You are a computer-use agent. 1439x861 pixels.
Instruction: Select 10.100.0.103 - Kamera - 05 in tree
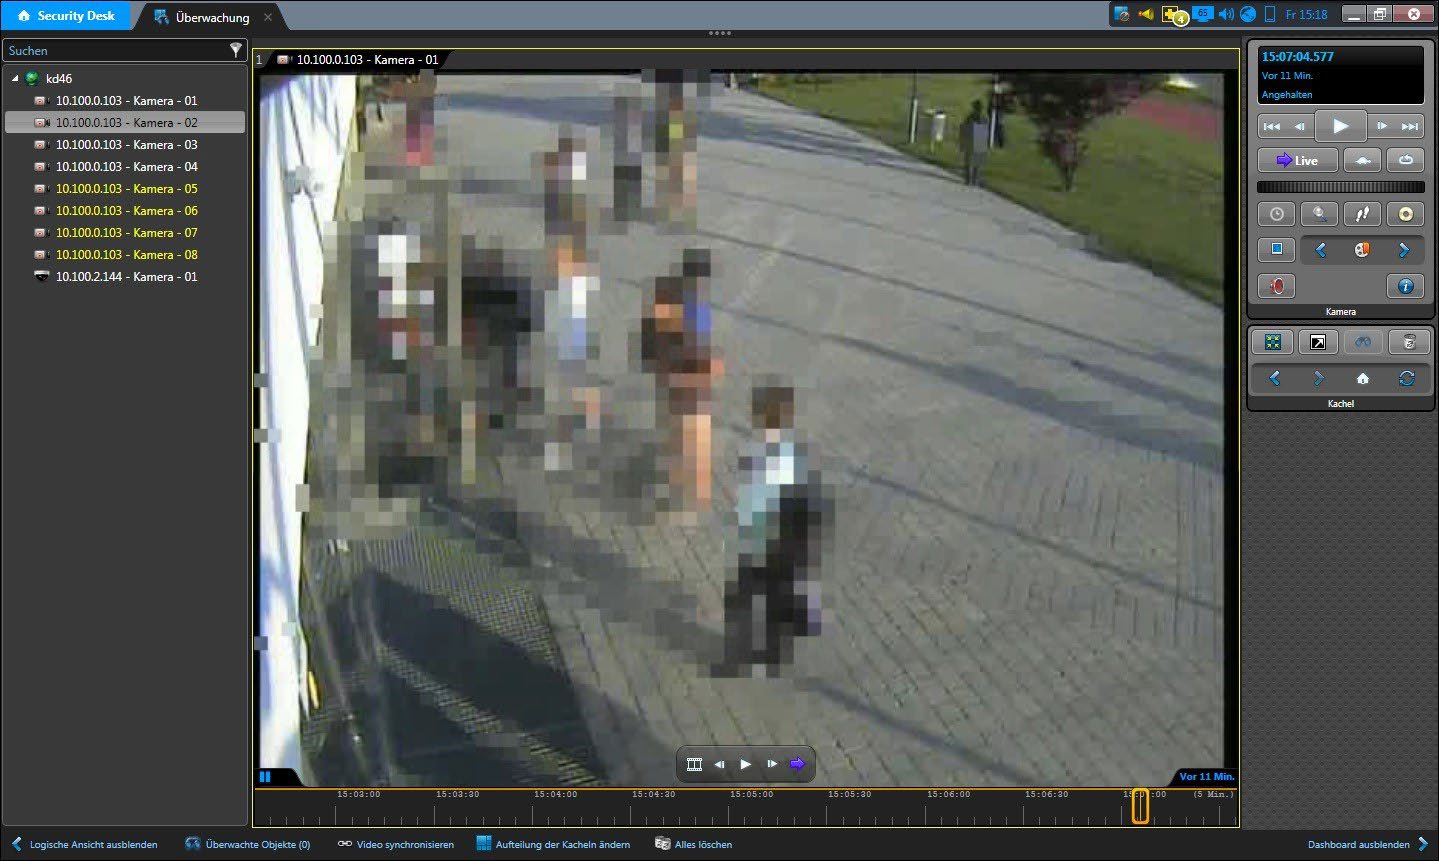[126, 189]
